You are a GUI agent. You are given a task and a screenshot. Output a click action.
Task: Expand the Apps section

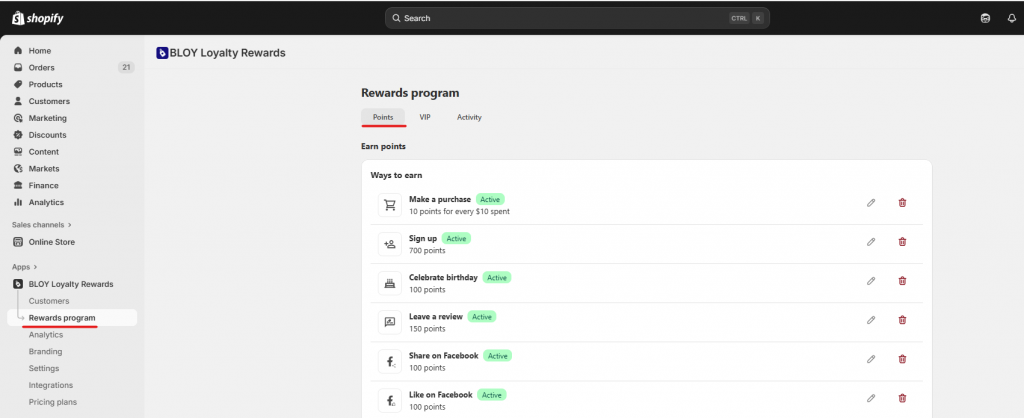click(x=25, y=267)
